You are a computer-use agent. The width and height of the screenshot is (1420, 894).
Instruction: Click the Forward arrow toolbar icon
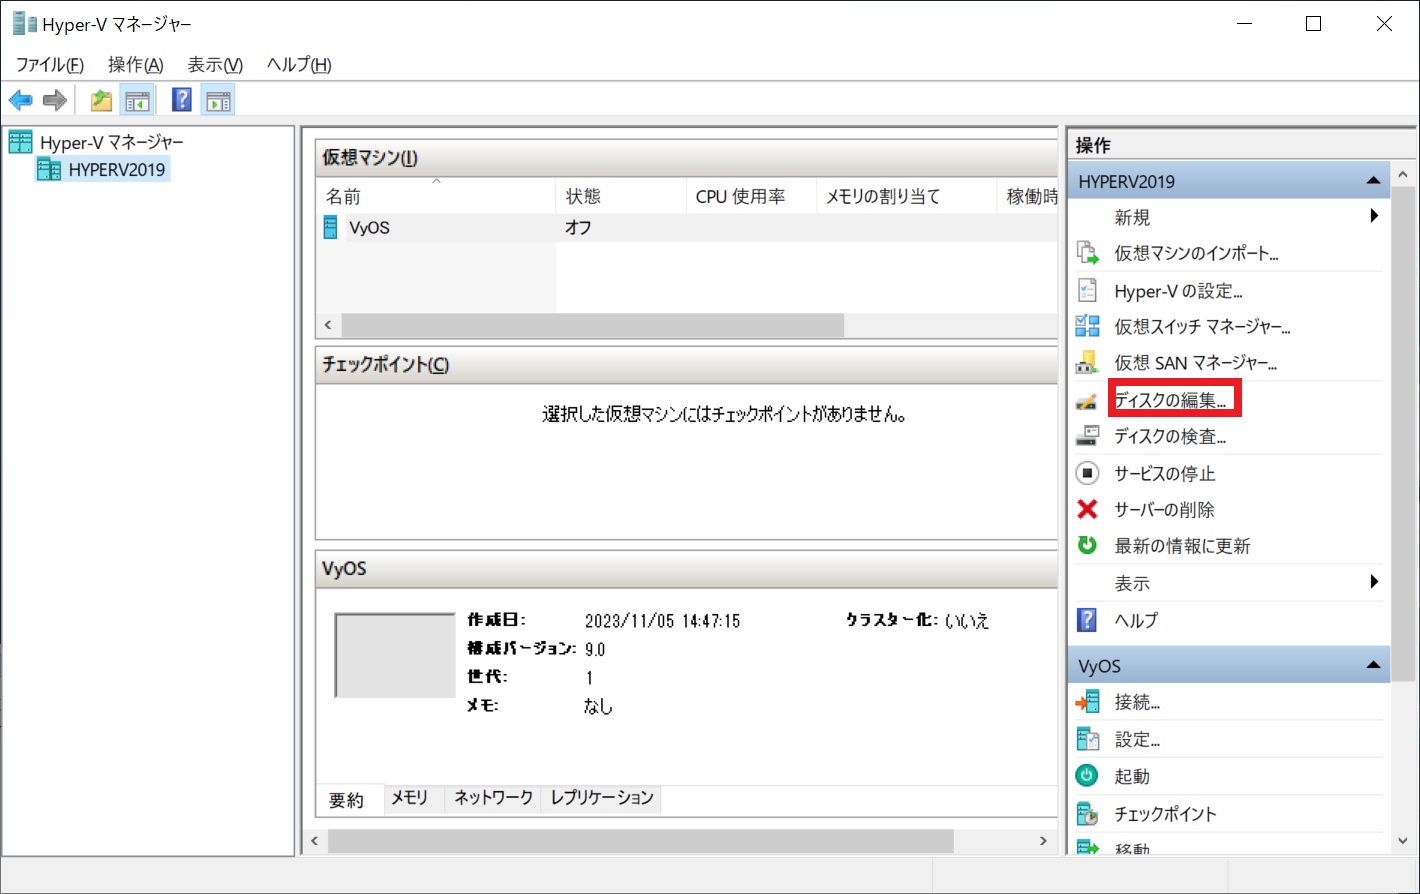coord(55,100)
